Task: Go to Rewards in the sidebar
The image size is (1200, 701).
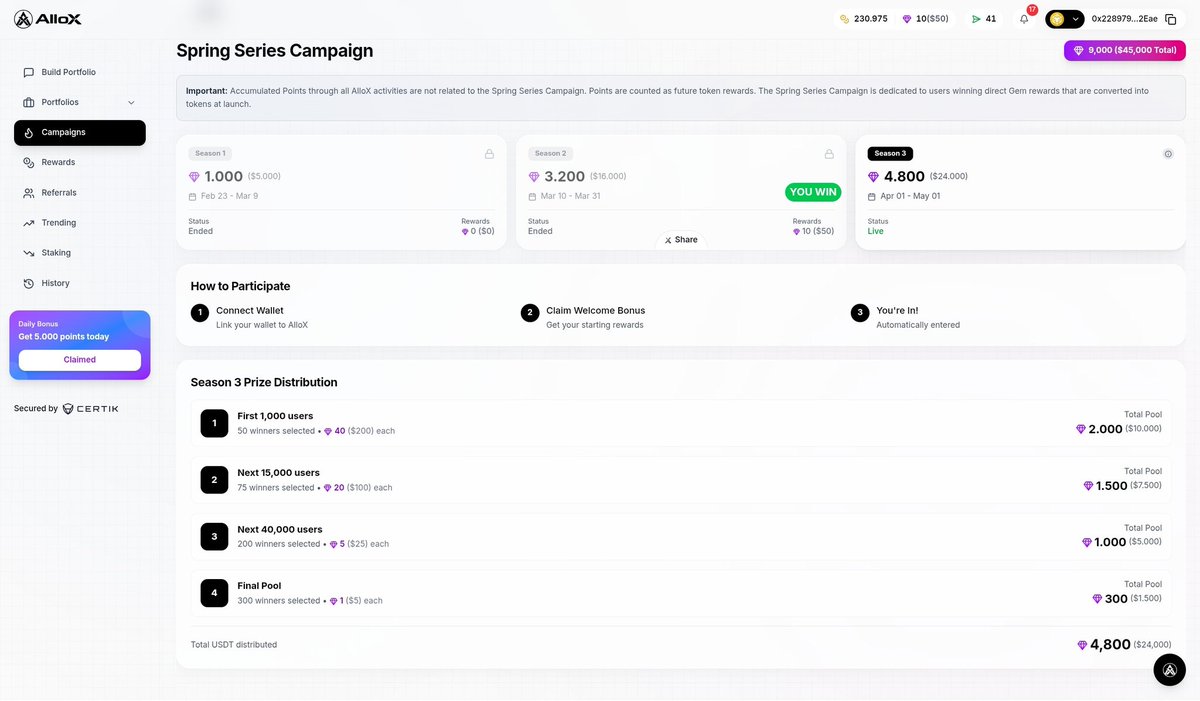Action: (80, 162)
